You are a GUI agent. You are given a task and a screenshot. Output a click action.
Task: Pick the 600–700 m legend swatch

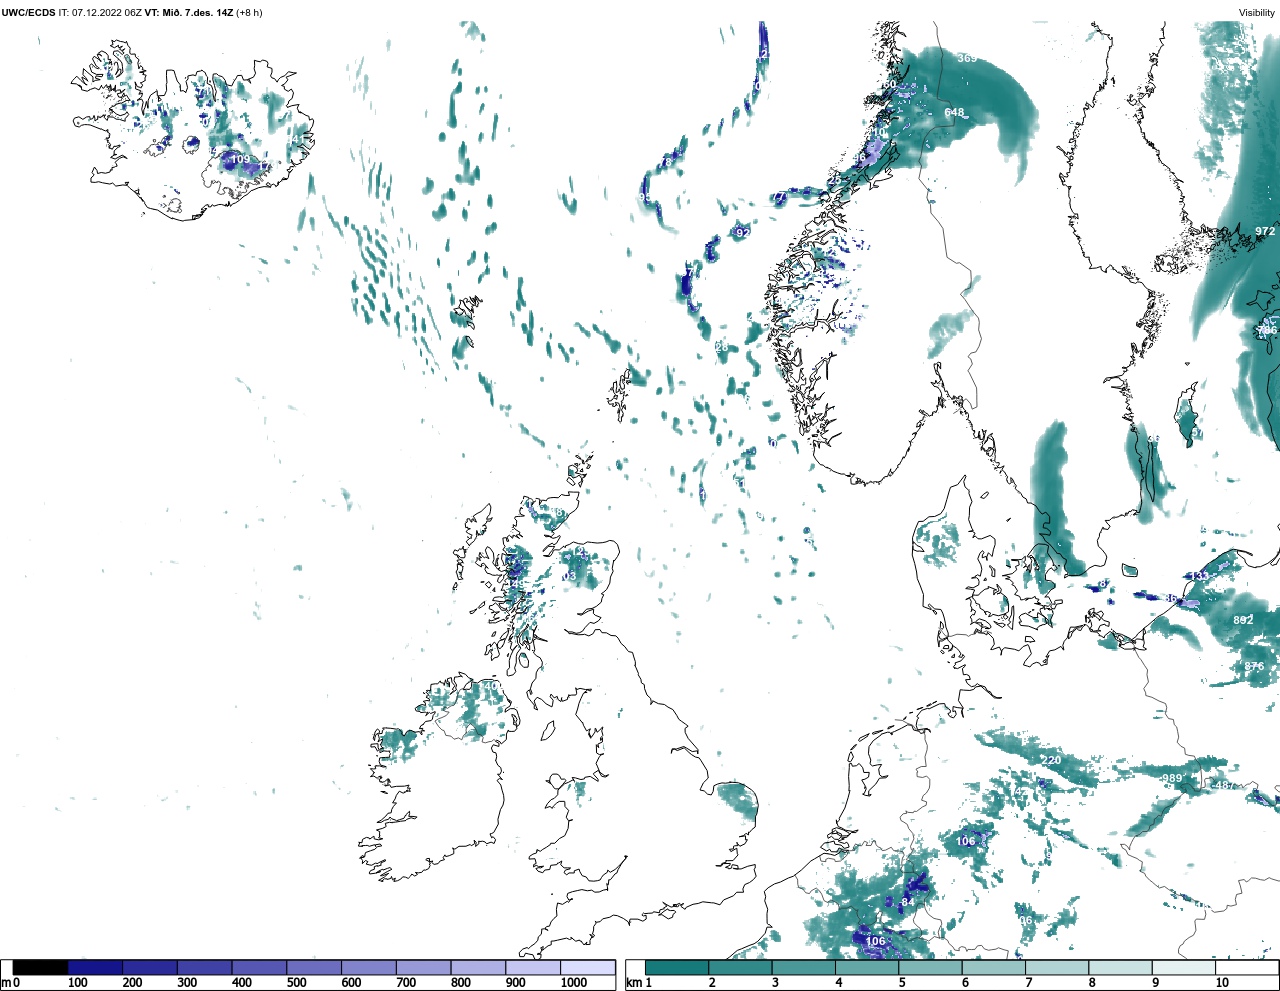(x=368, y=967)
